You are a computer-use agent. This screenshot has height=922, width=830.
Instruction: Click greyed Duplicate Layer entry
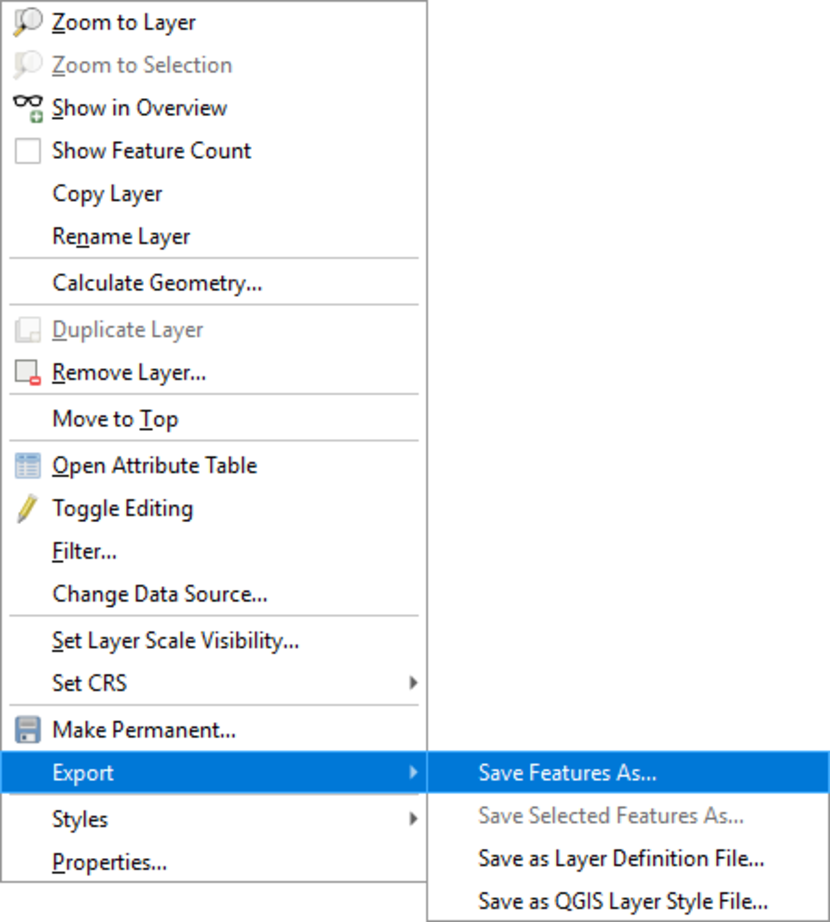coord(214,330)
